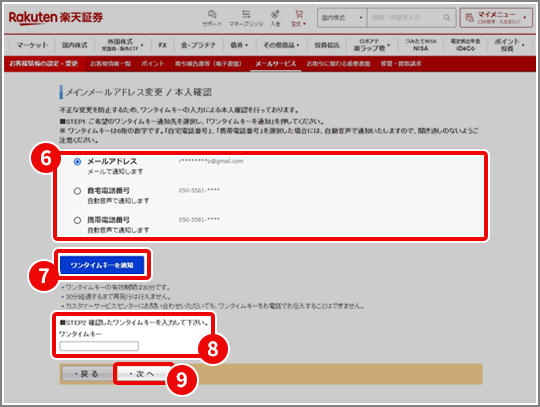Screen dimensions: 540x407
Task: Expand the 国内株式 search category dropdown
Action: pyautogui.click(x=342, y=18)
